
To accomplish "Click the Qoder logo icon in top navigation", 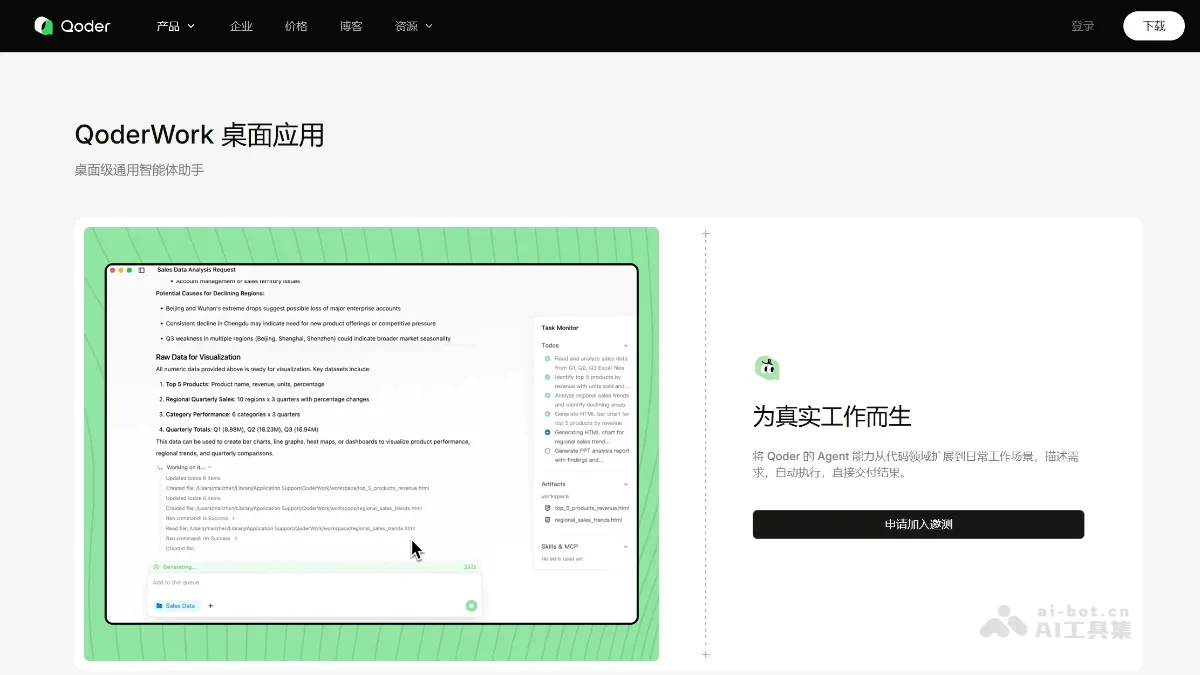I will click(x=45, y=25).
